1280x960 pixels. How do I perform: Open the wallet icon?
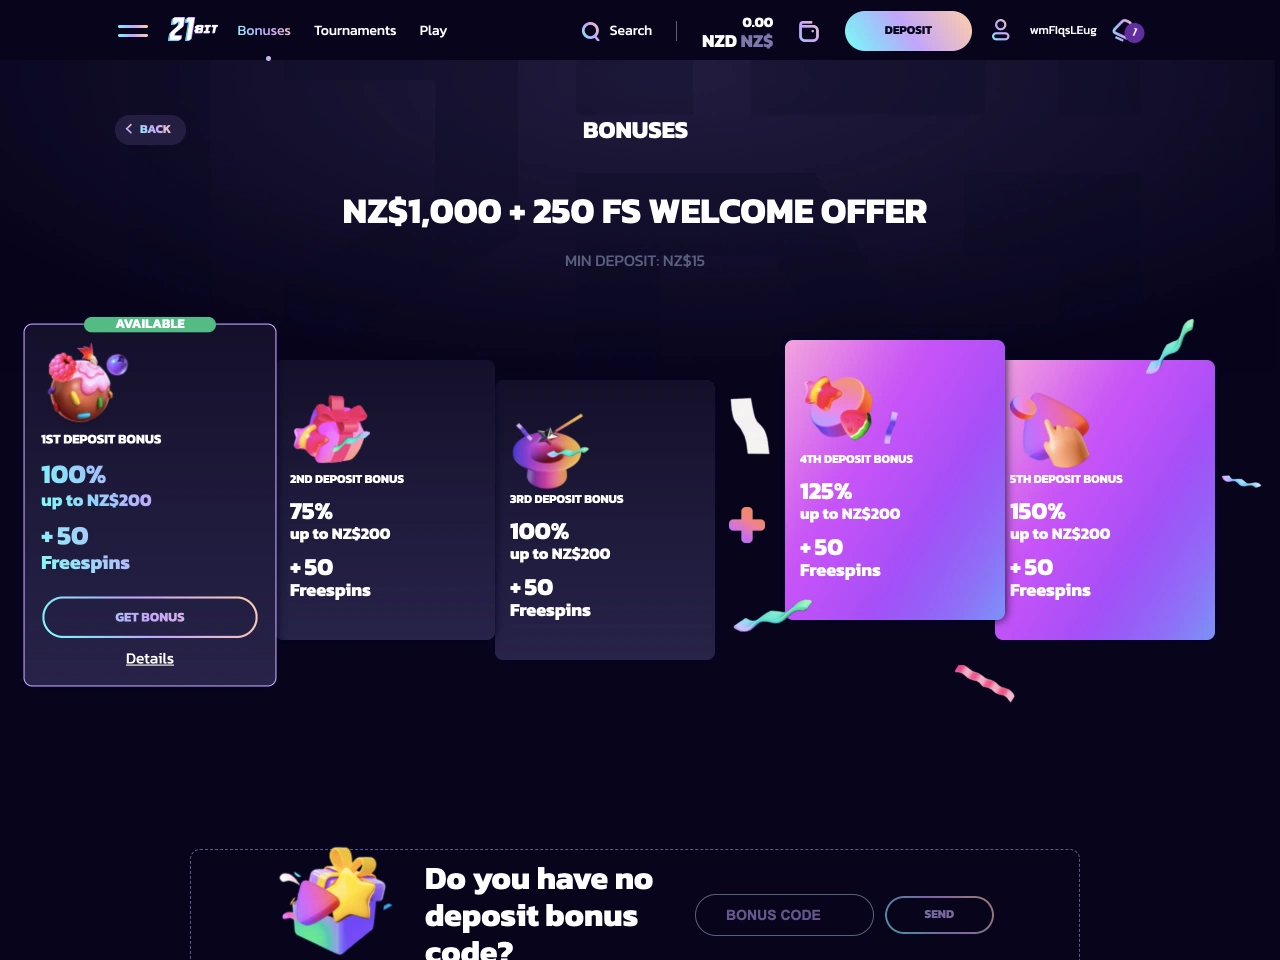coord(809,31)
